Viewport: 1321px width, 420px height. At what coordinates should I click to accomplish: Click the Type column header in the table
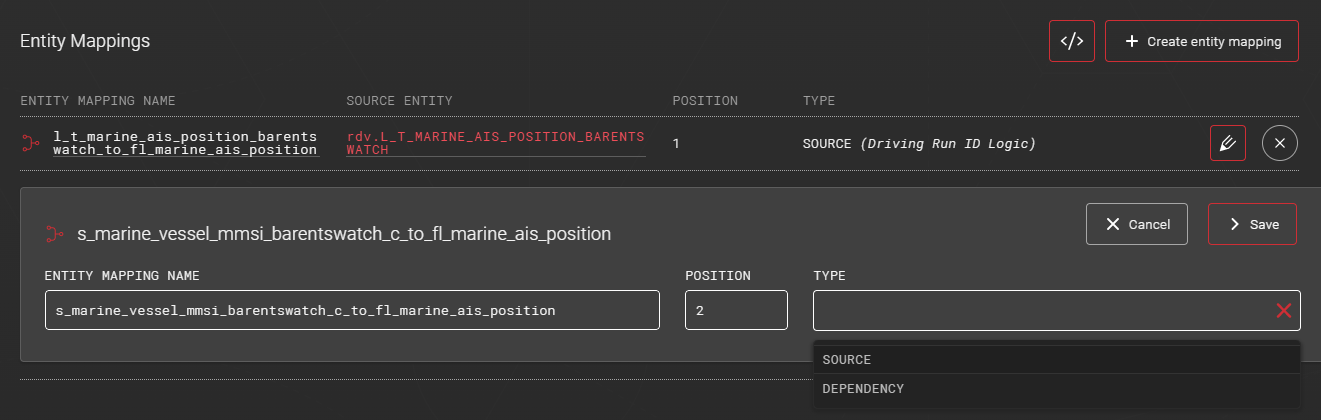click(x=819, y=101)
